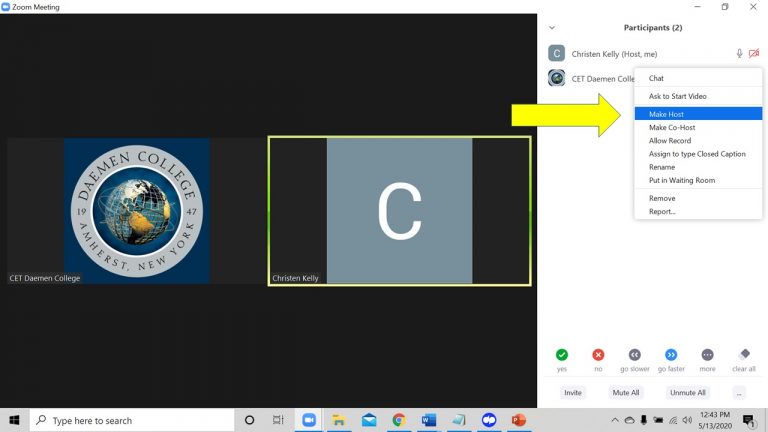Click Christen Kelly's microphone icon

(739, 53)
